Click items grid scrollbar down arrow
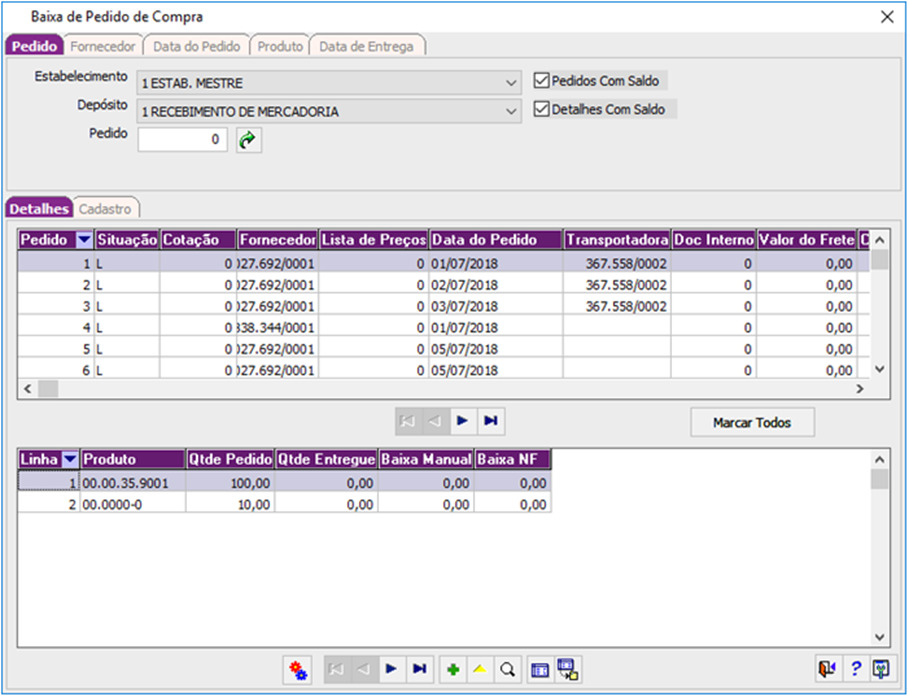Image resolution: width=909 pixels, height=697 pixels. click(x=879, y=637)
